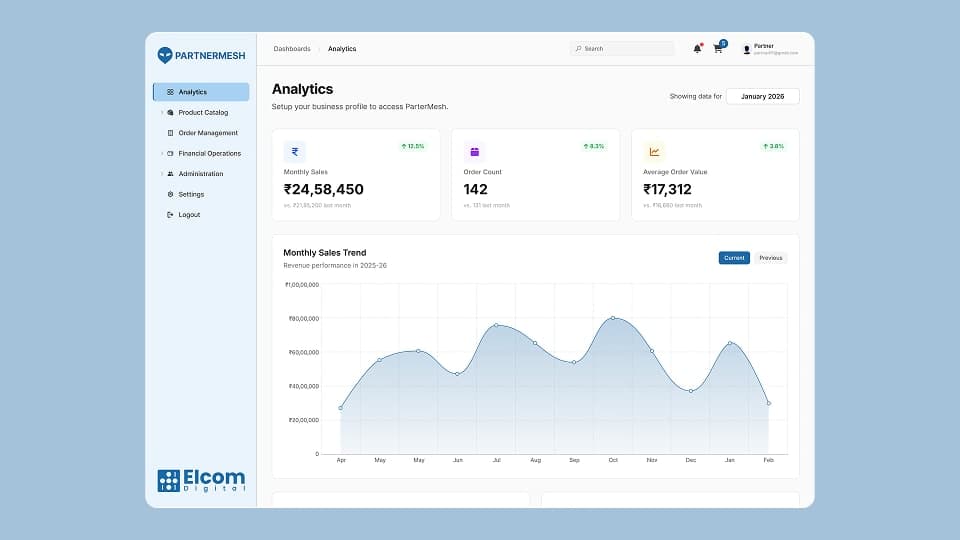This screenshot has width=960, height=540.
Task: Click the purple Order Count calendar icon
Action: 475,152
